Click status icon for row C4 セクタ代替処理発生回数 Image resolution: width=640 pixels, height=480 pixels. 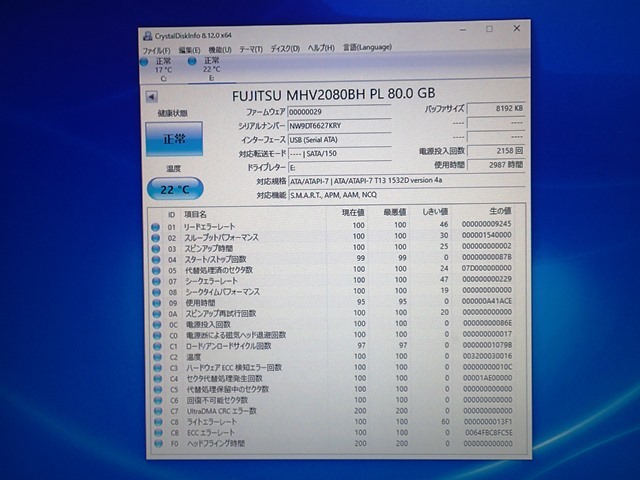158,379
